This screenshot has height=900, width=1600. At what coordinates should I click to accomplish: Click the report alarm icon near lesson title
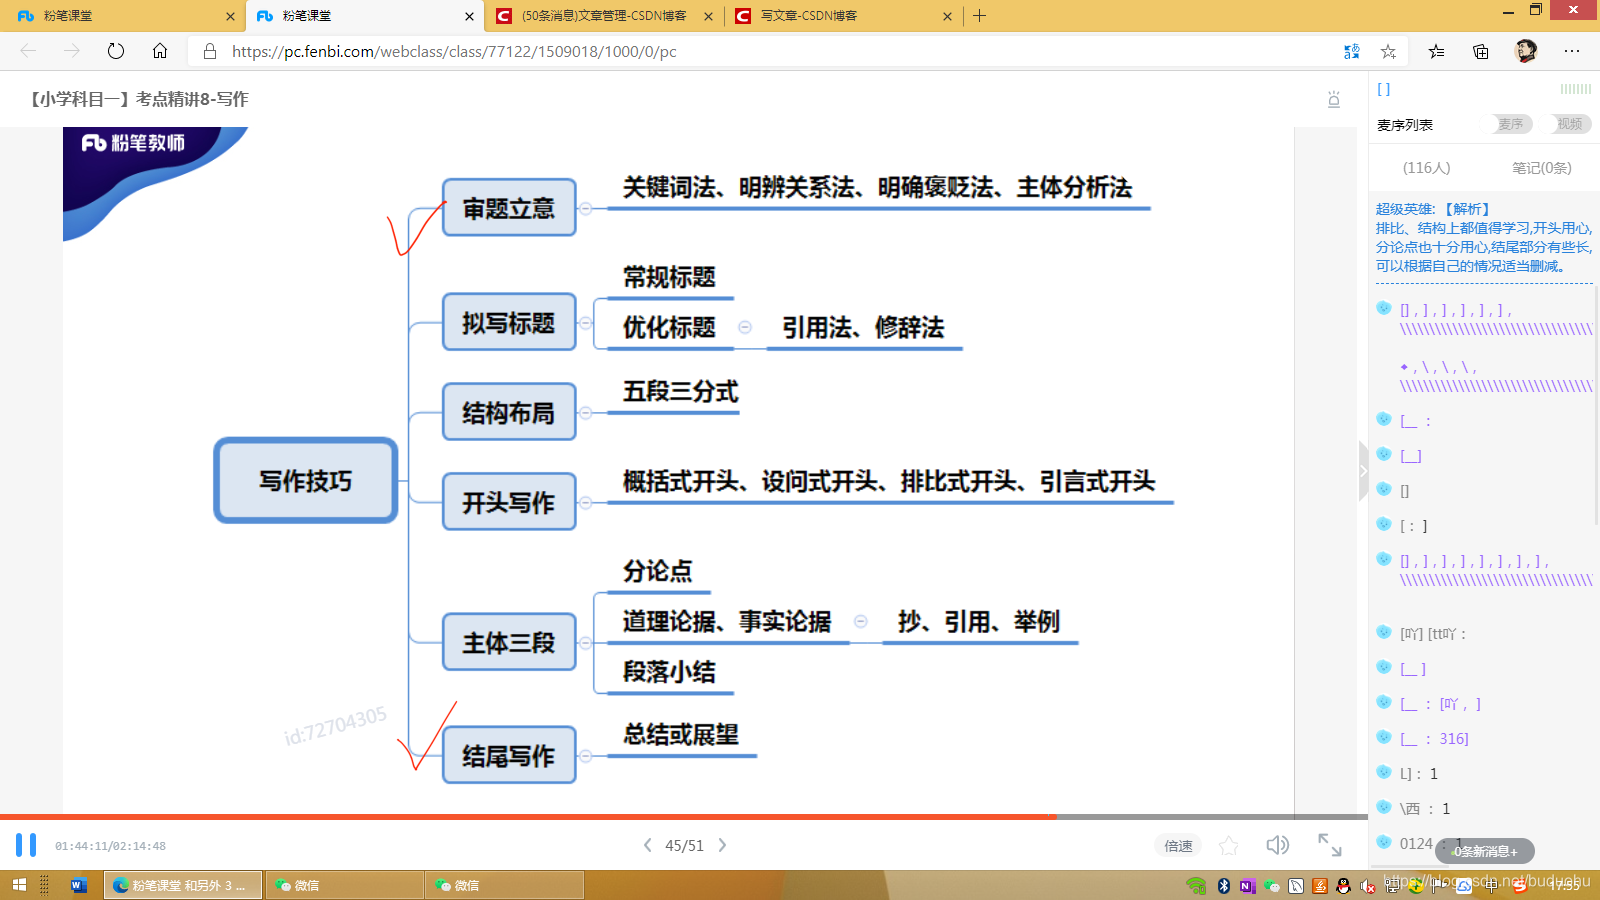(x=1333, y=99)
